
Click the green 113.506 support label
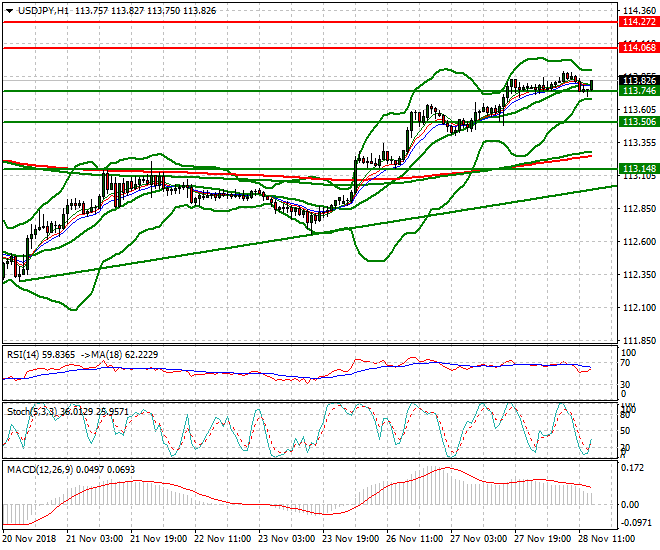click(x=639, y=122)
